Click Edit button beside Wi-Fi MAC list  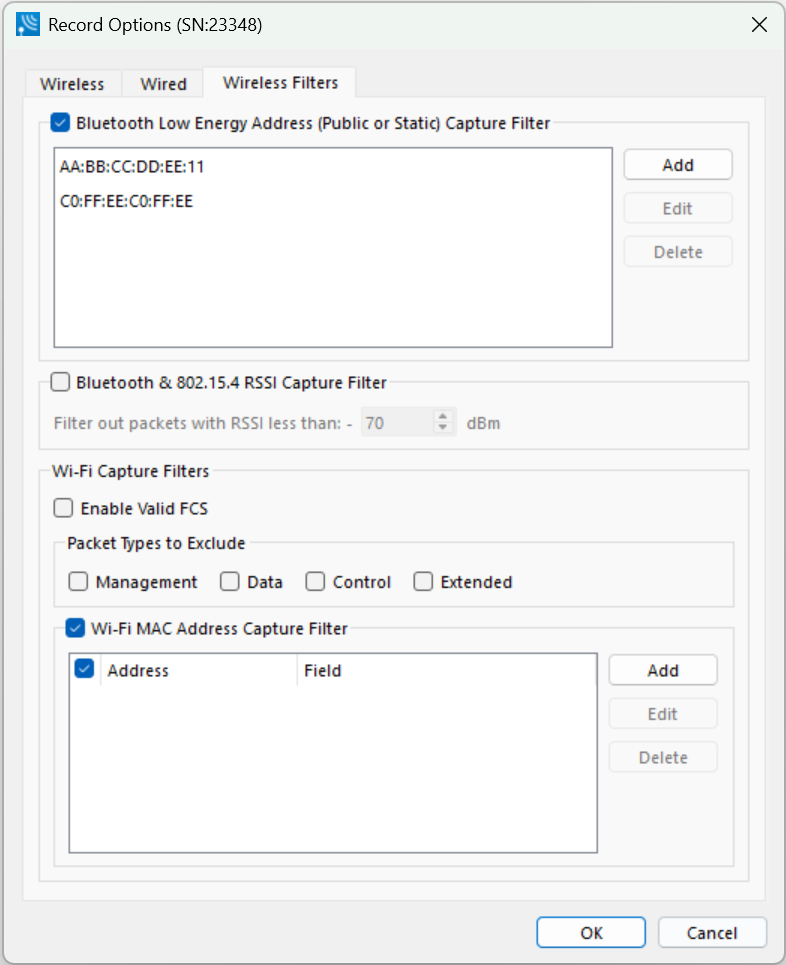[663, 714]
